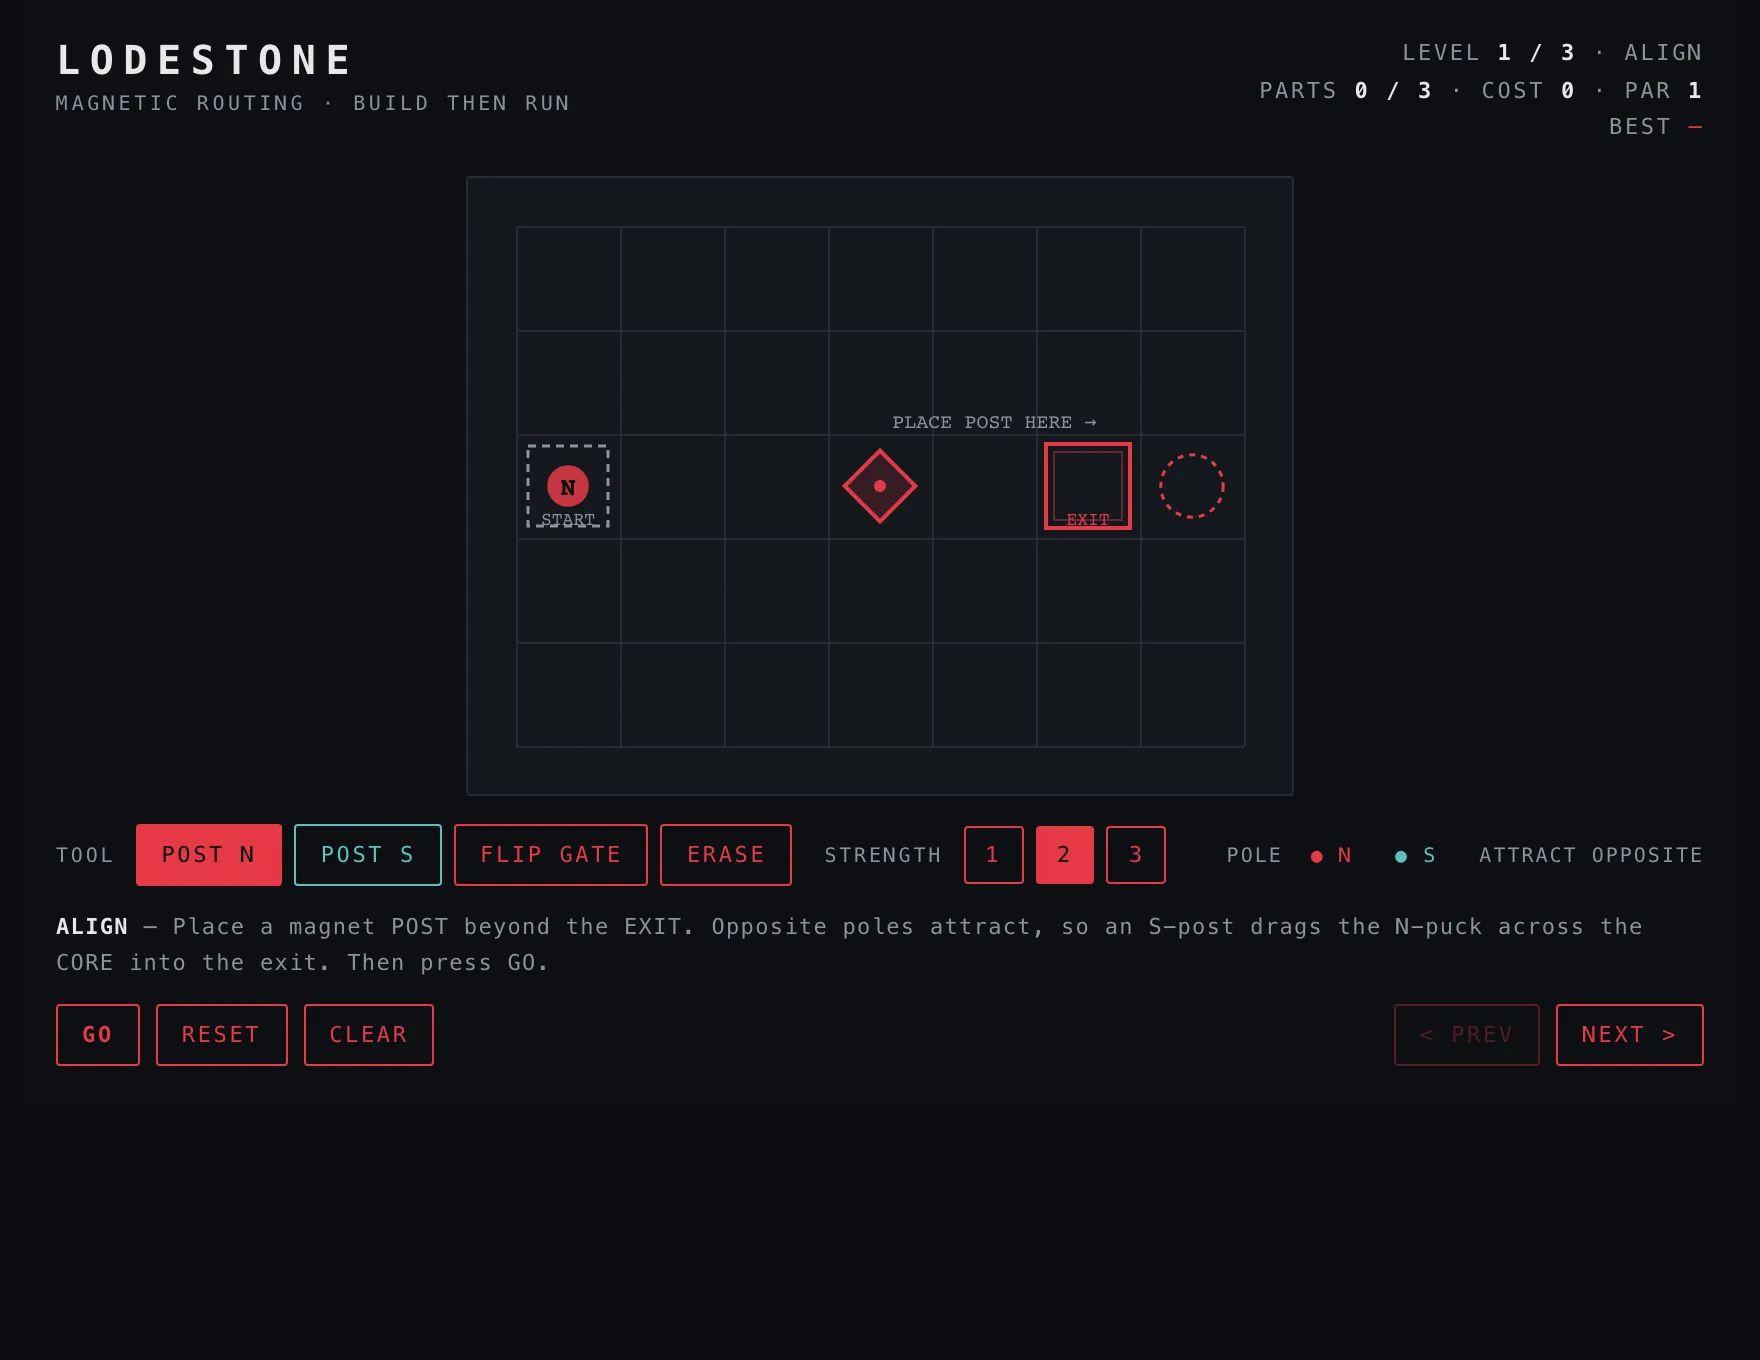
Task: Click the CLEAR button
Action: (x=369, y=1035)
